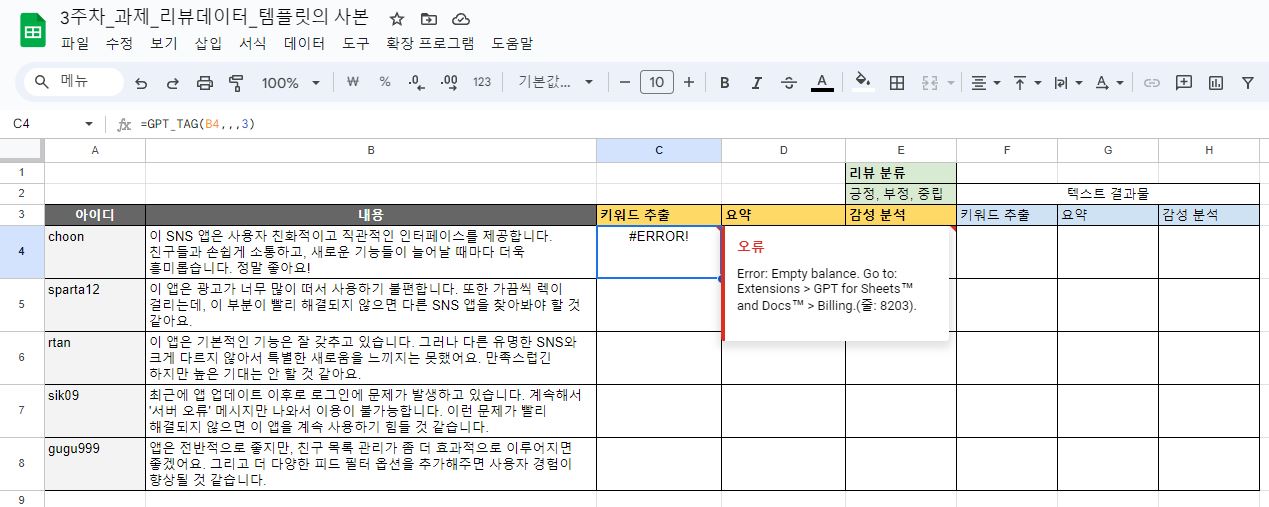Decrease font size with minus button
The image size is (1269, 507).
pos(625,82)
